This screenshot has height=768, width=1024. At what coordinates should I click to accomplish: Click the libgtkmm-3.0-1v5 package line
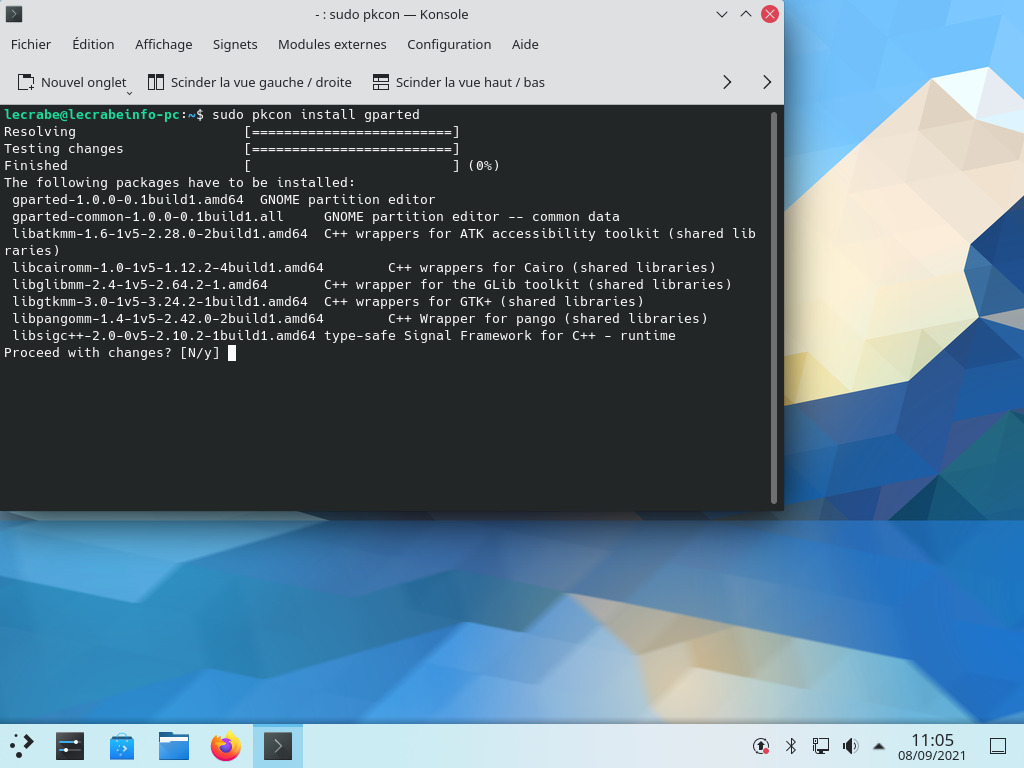328,302
